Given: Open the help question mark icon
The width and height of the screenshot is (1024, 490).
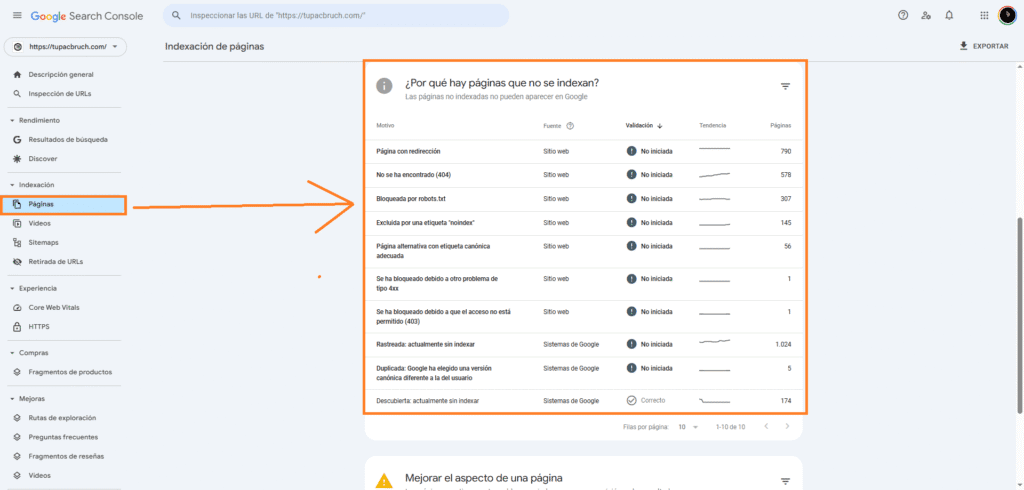Looking at the screenshot, I should 903,15.
